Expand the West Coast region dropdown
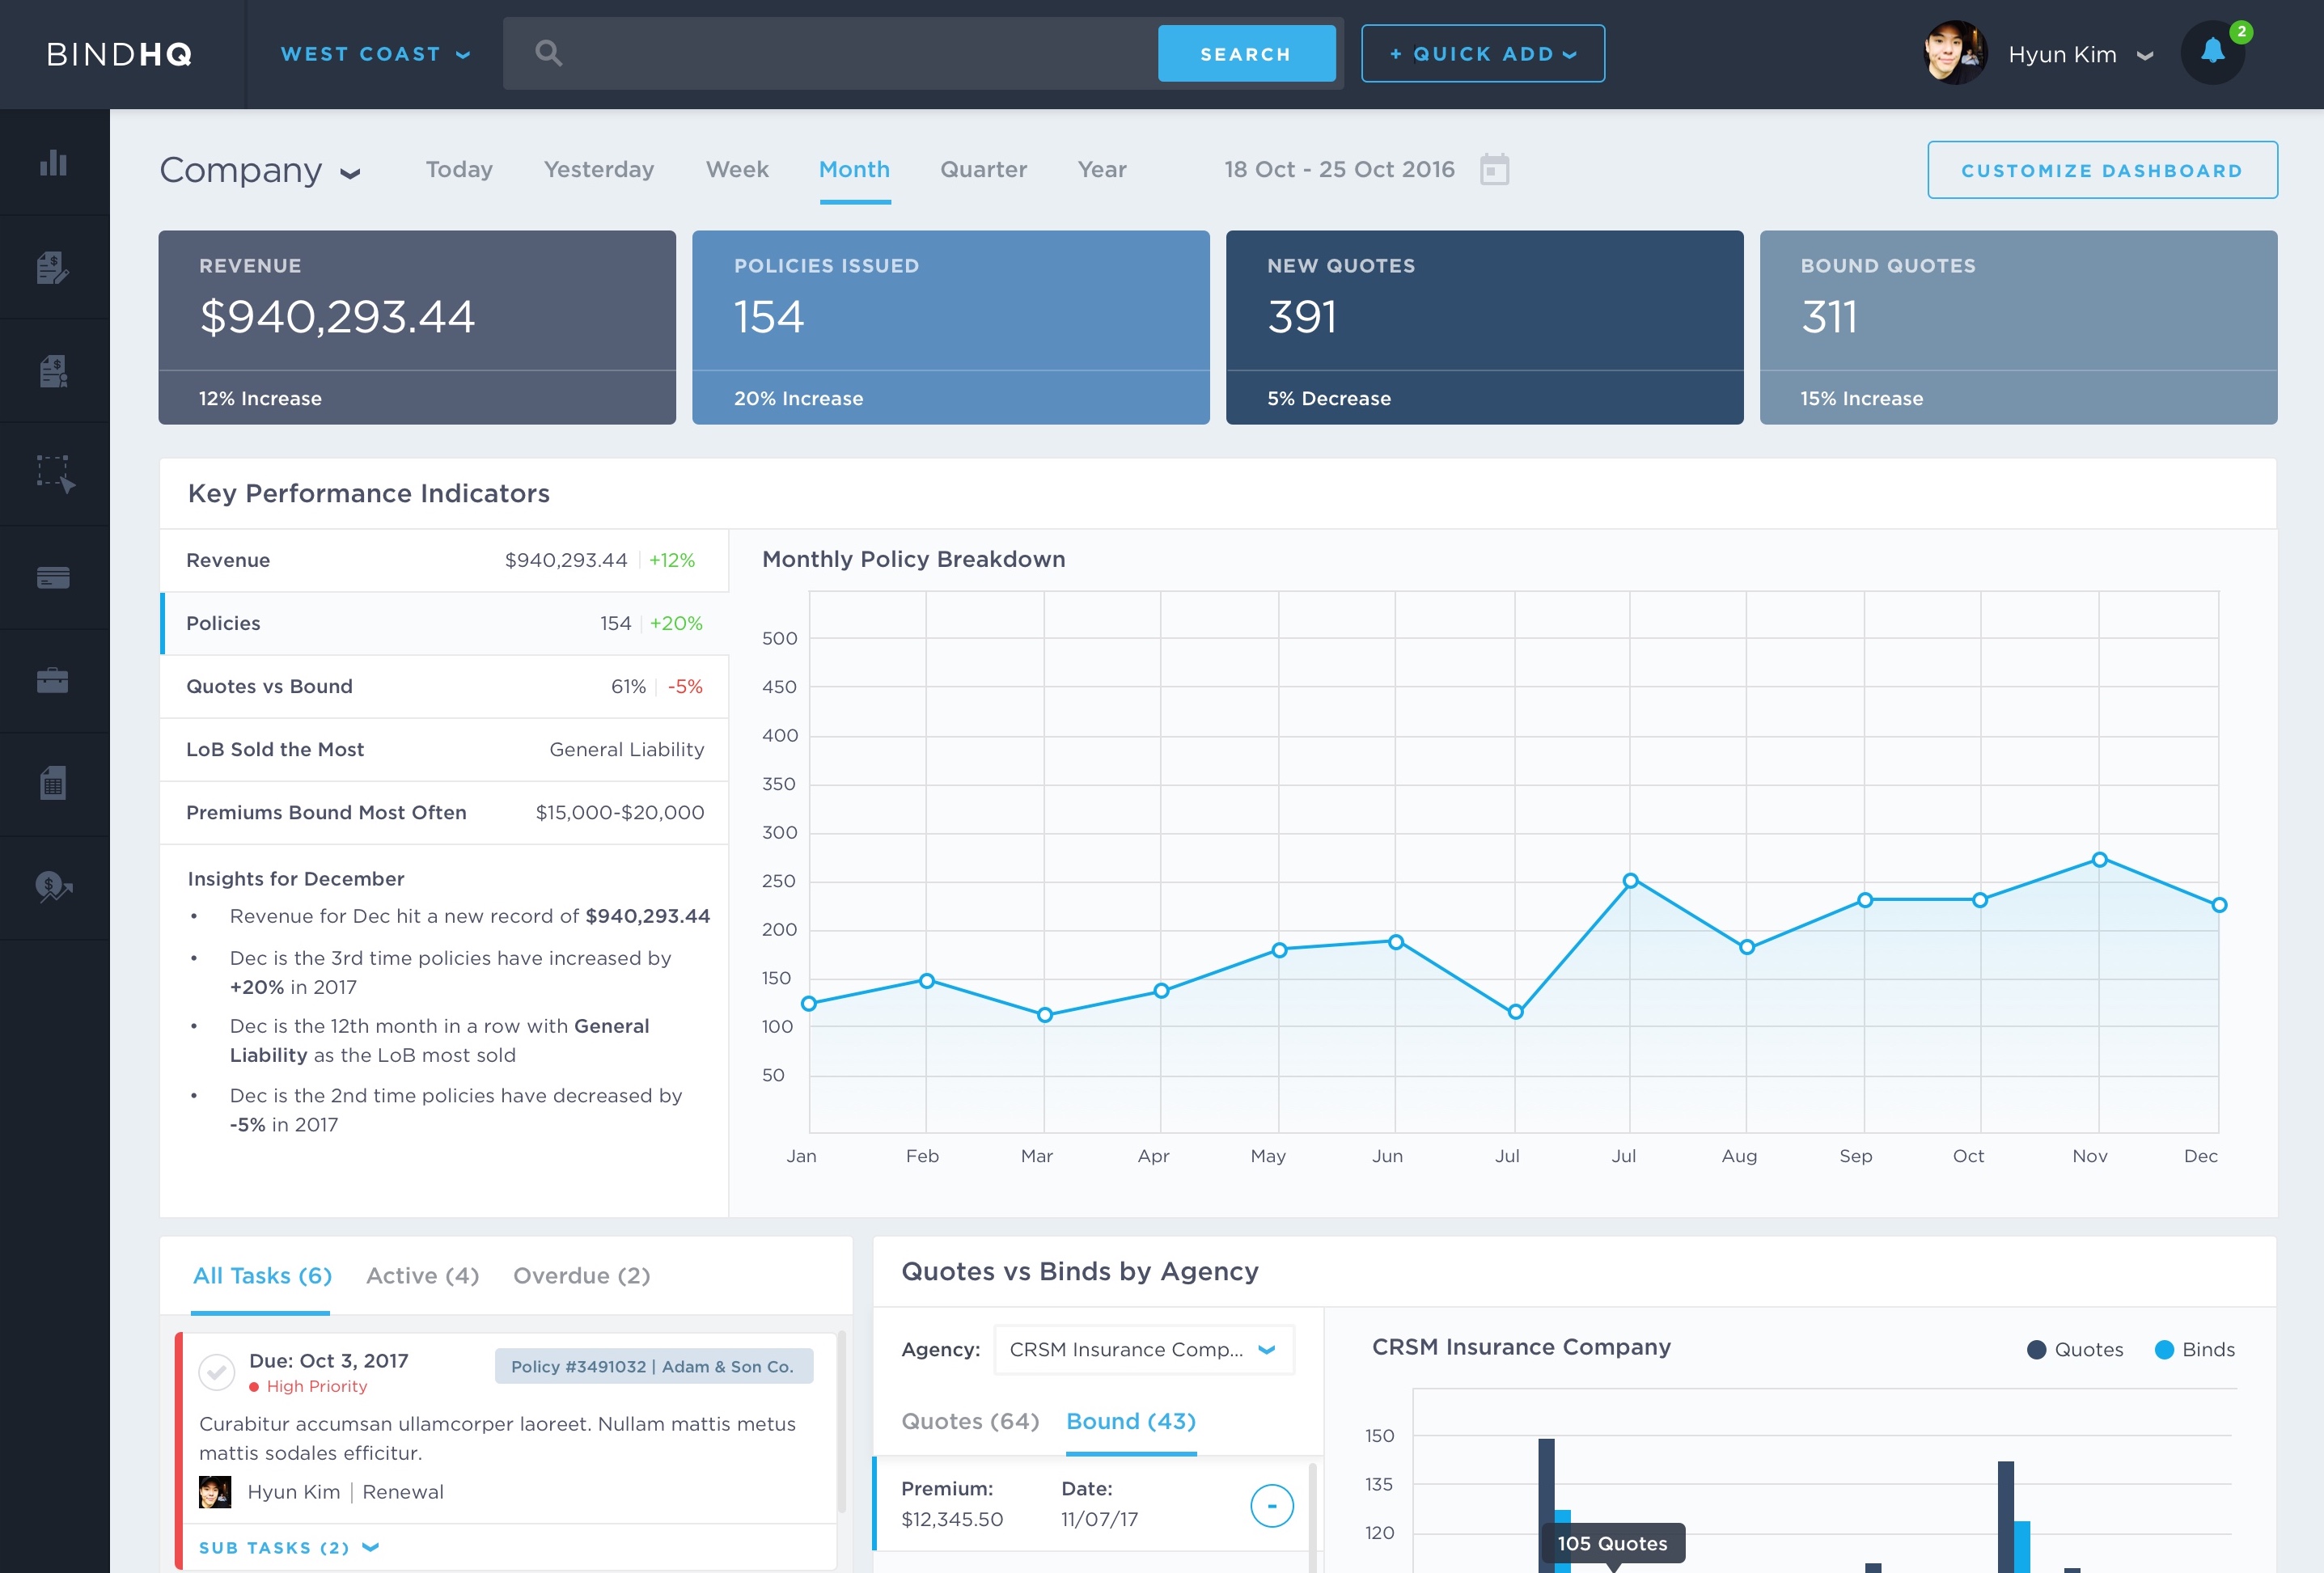Screen dimensions: 2324x1573 pyautogui.click(x=375, y=54)
